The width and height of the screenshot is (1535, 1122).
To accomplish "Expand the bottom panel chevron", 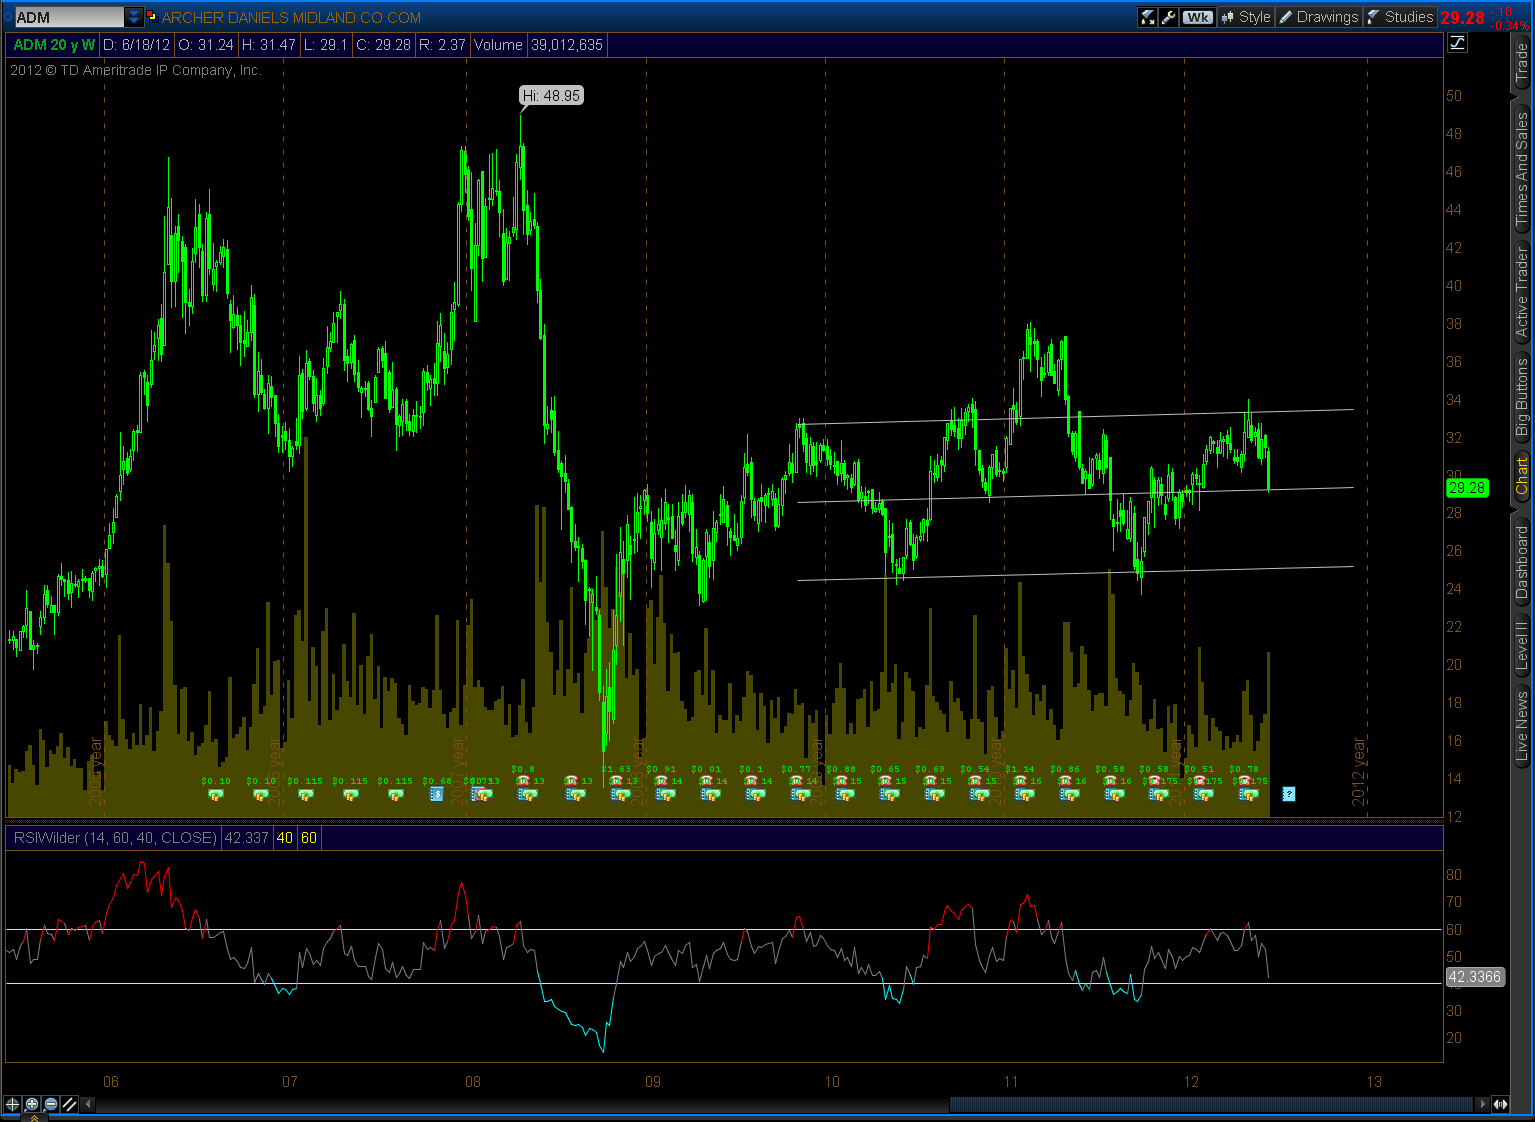I will coord(35,1118).
